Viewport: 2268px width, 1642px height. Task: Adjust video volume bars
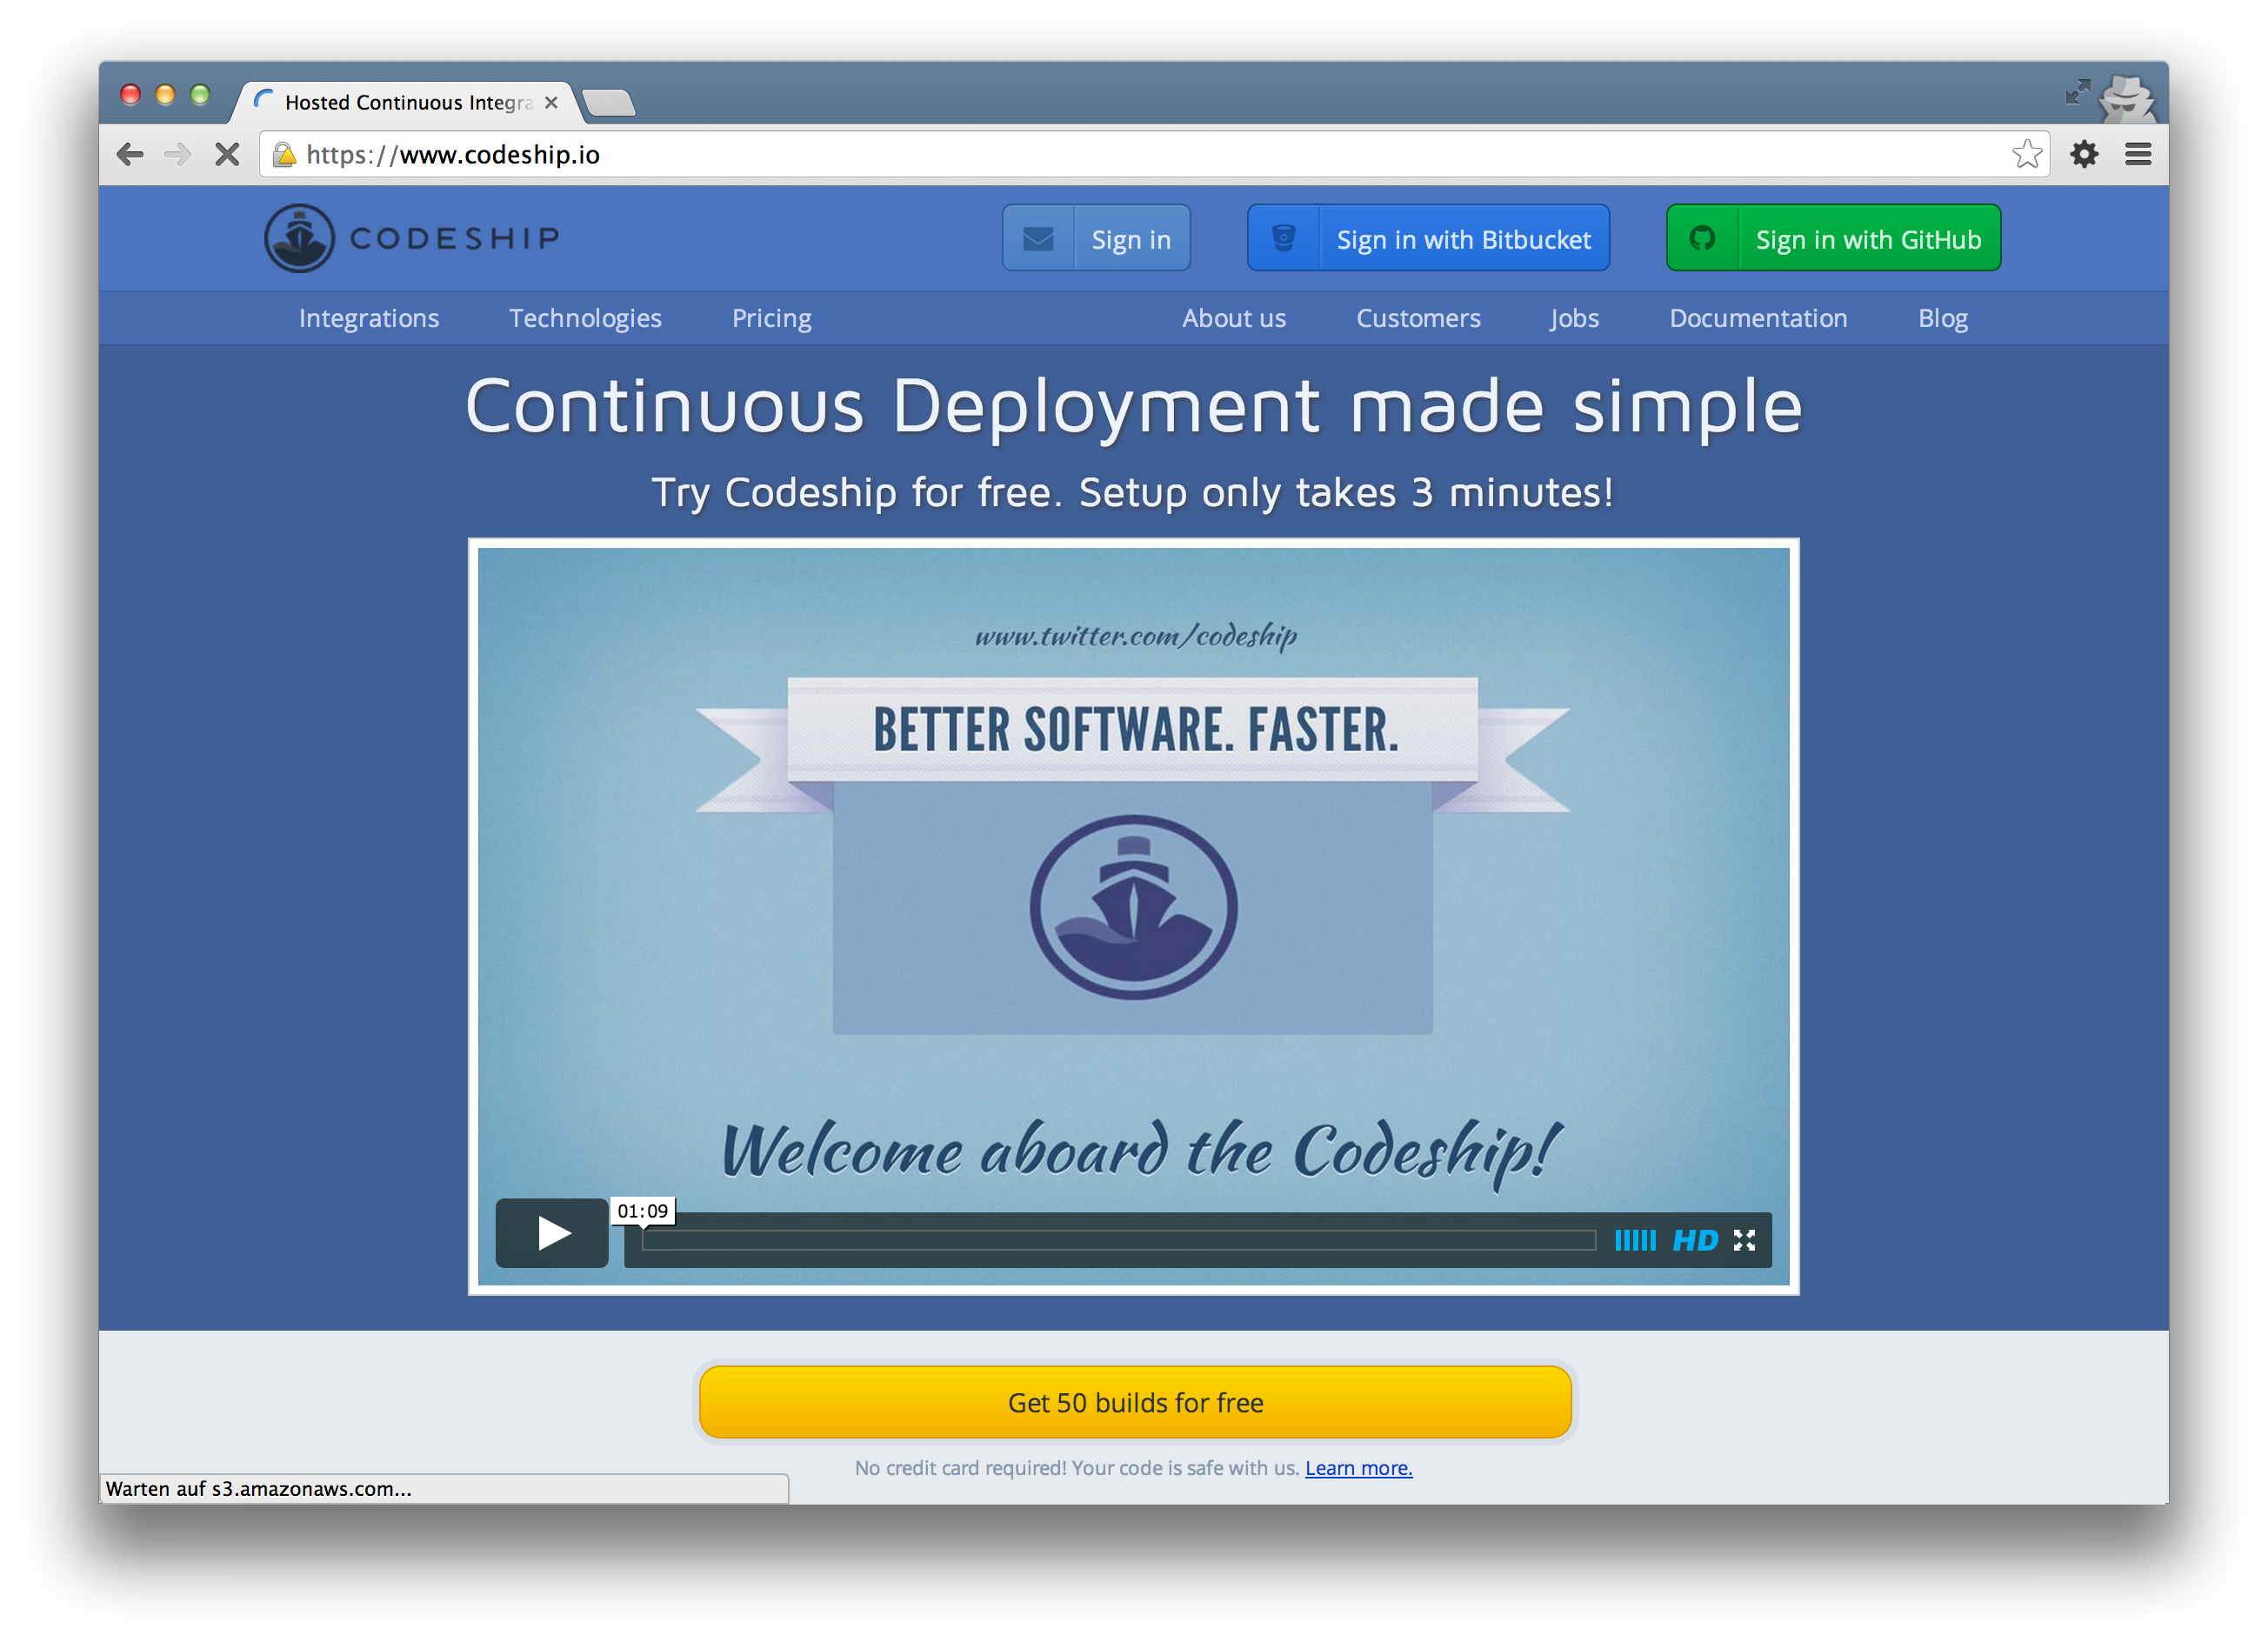click(1635, 1241)
